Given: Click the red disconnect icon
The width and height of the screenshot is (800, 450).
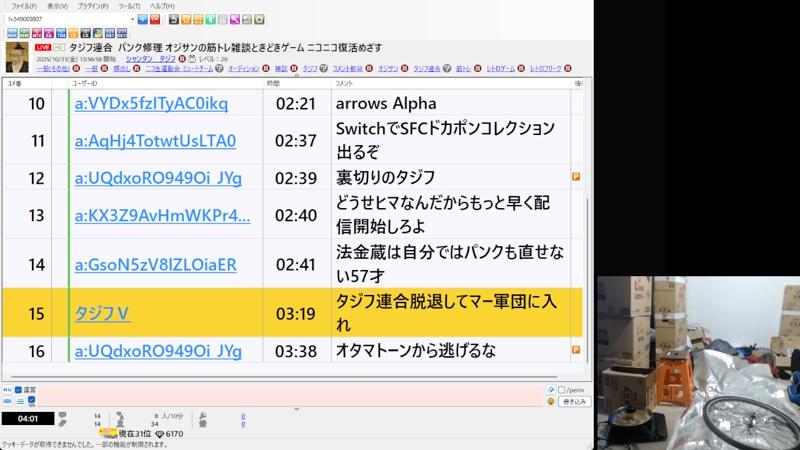Looking at the screenshot, I should point(155,19).
